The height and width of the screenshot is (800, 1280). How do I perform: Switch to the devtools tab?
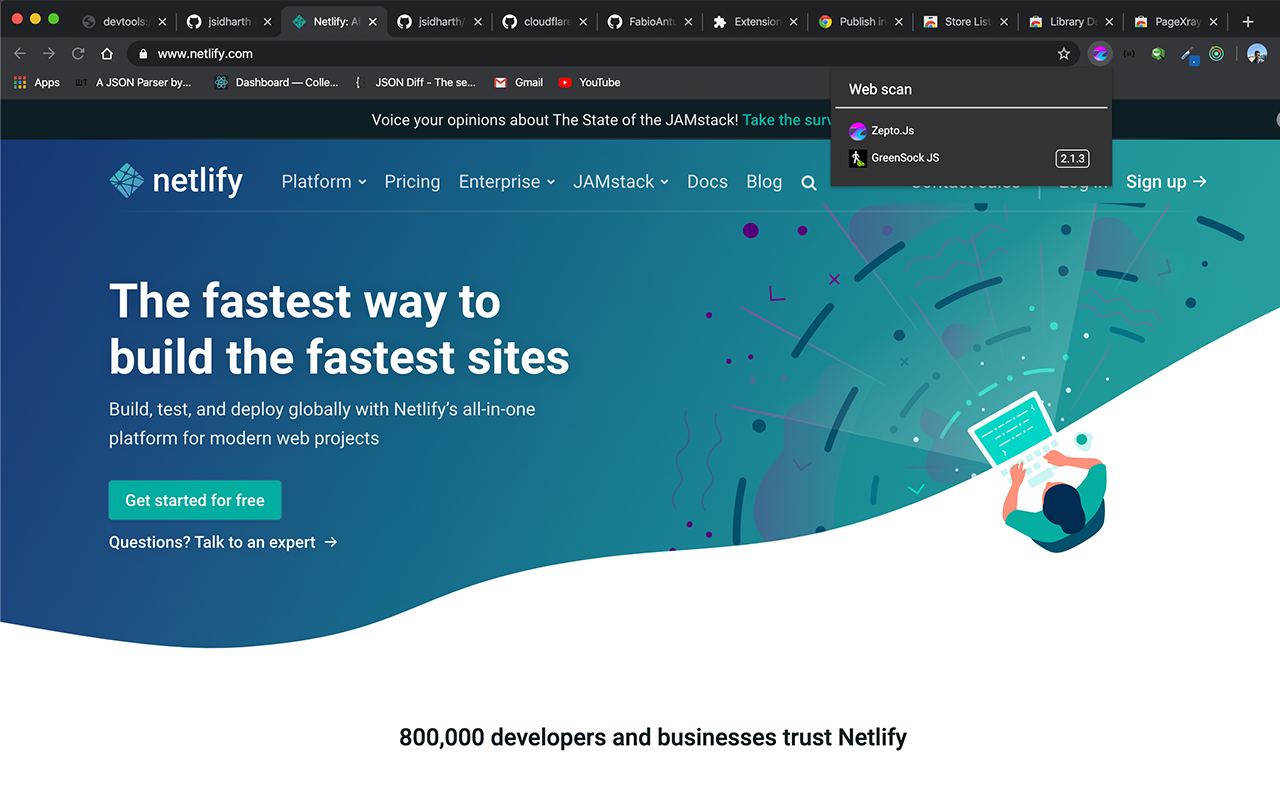tap(125, 21)
